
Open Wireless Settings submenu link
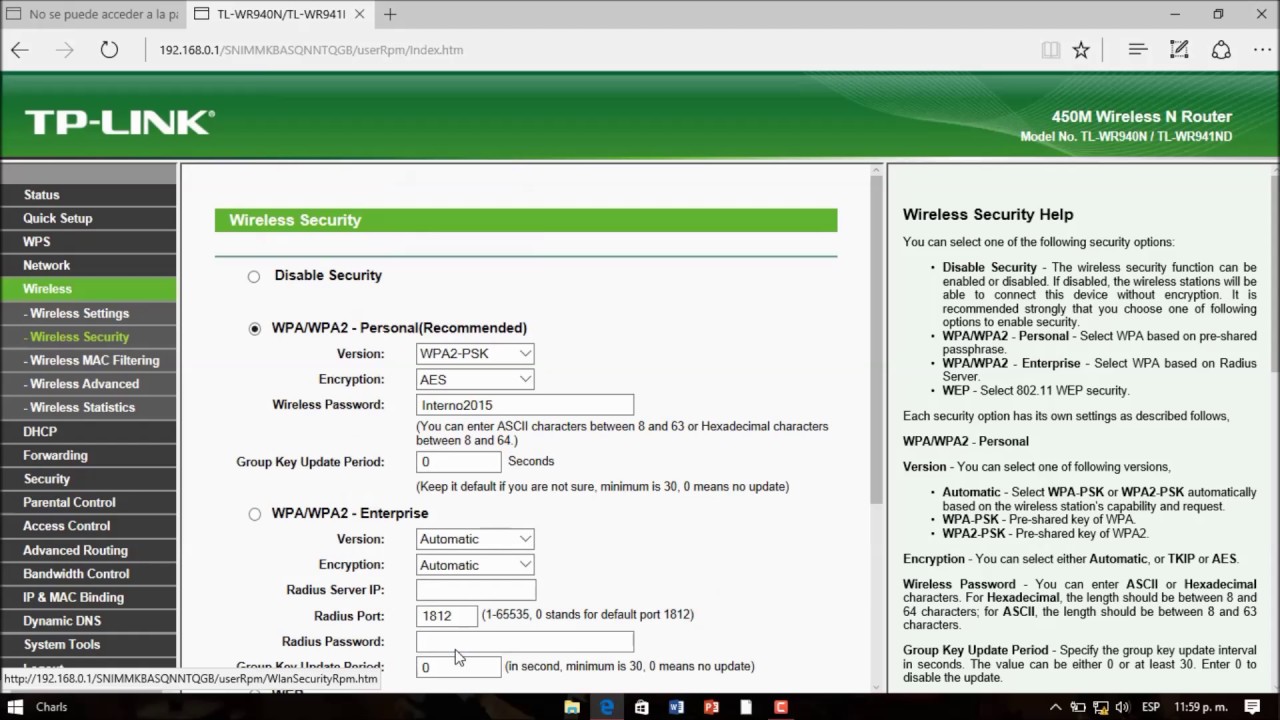coord(77,313)
